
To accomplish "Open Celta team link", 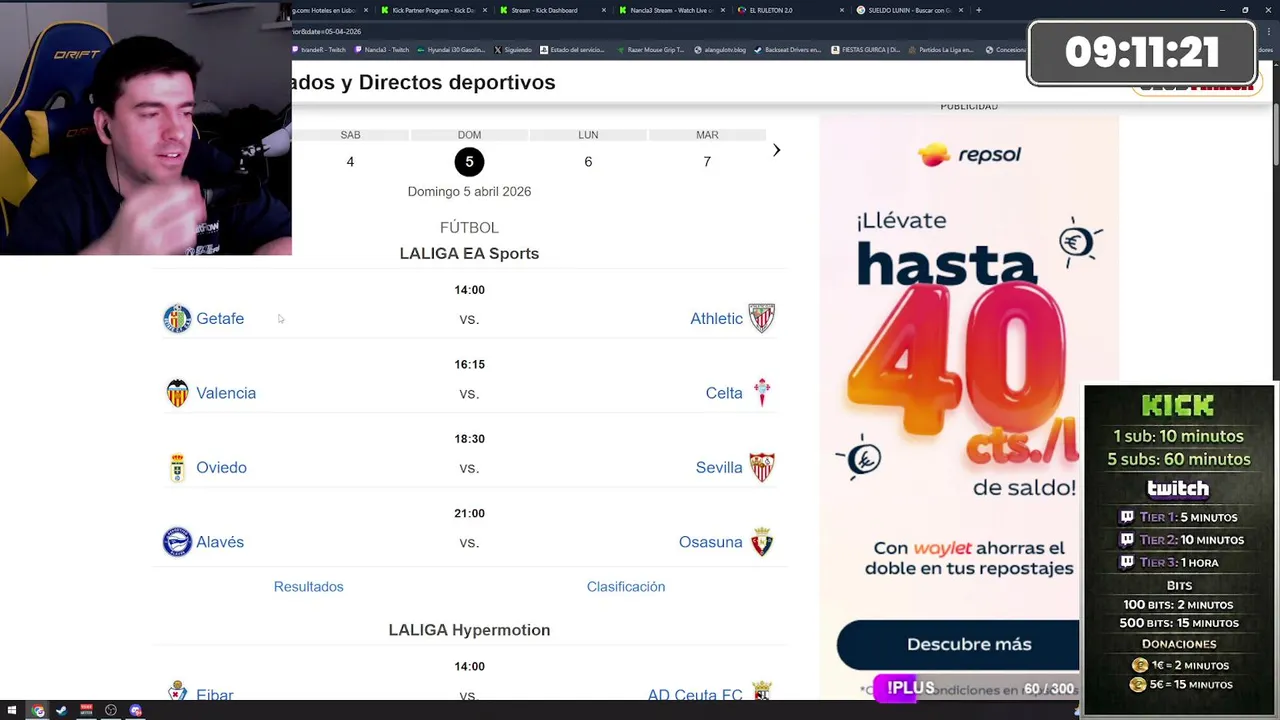I will tap(724, 393).
